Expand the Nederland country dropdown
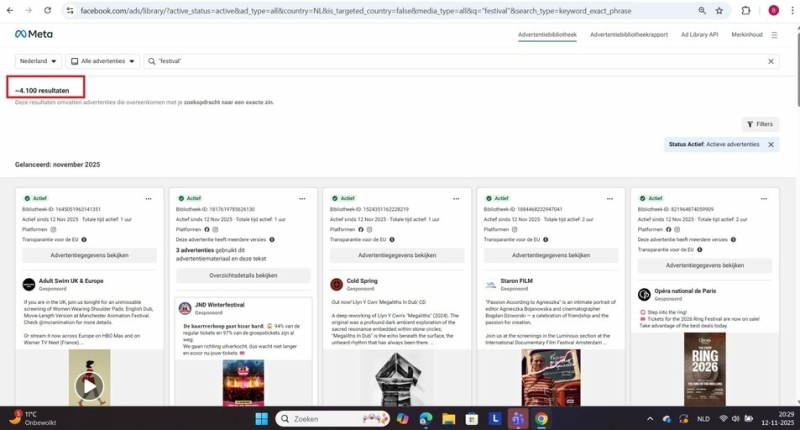 [35, 61]
